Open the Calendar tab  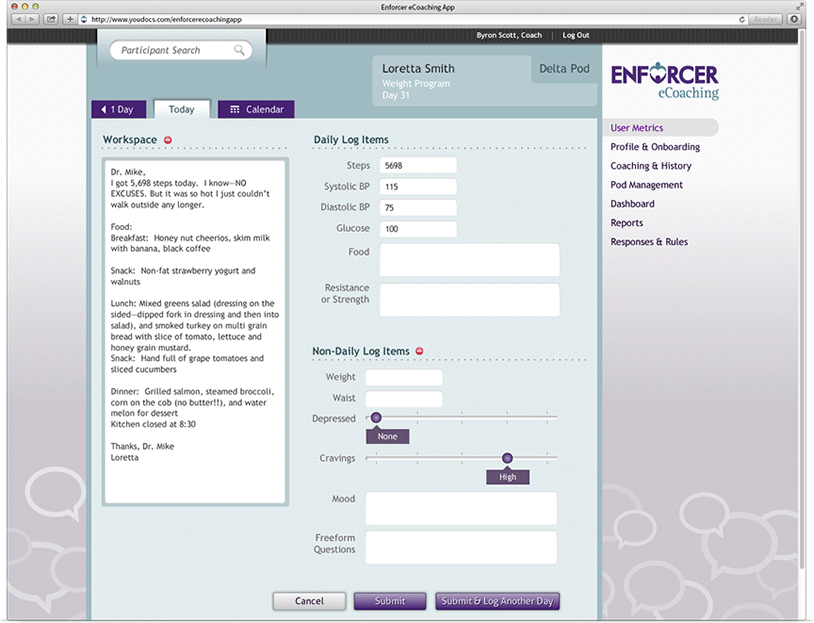pyautogui.click(x=256, y=109)
